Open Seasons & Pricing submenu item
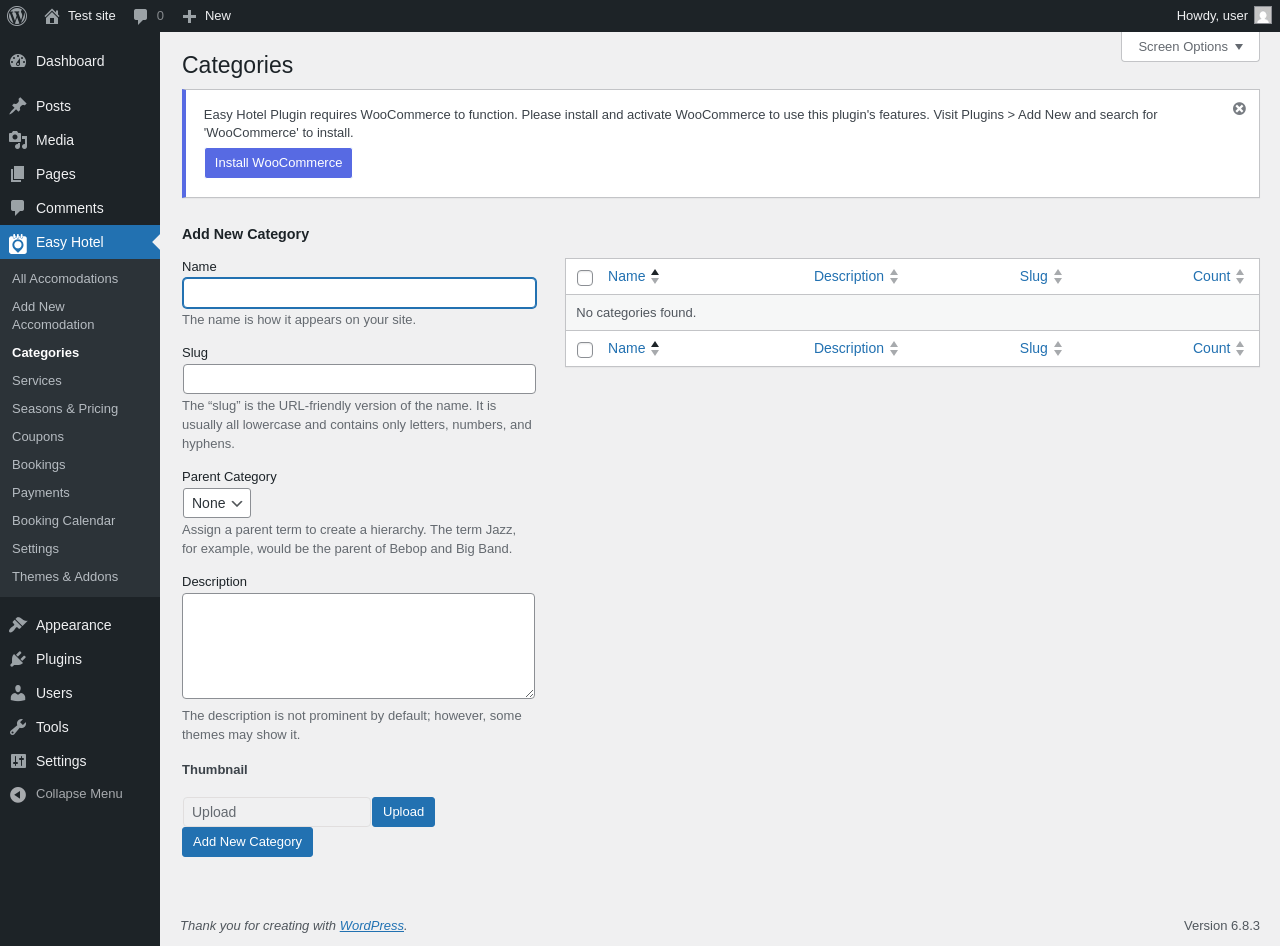Image resolution: width=1280 pixels, height=946 pixels. pos(65,408)
